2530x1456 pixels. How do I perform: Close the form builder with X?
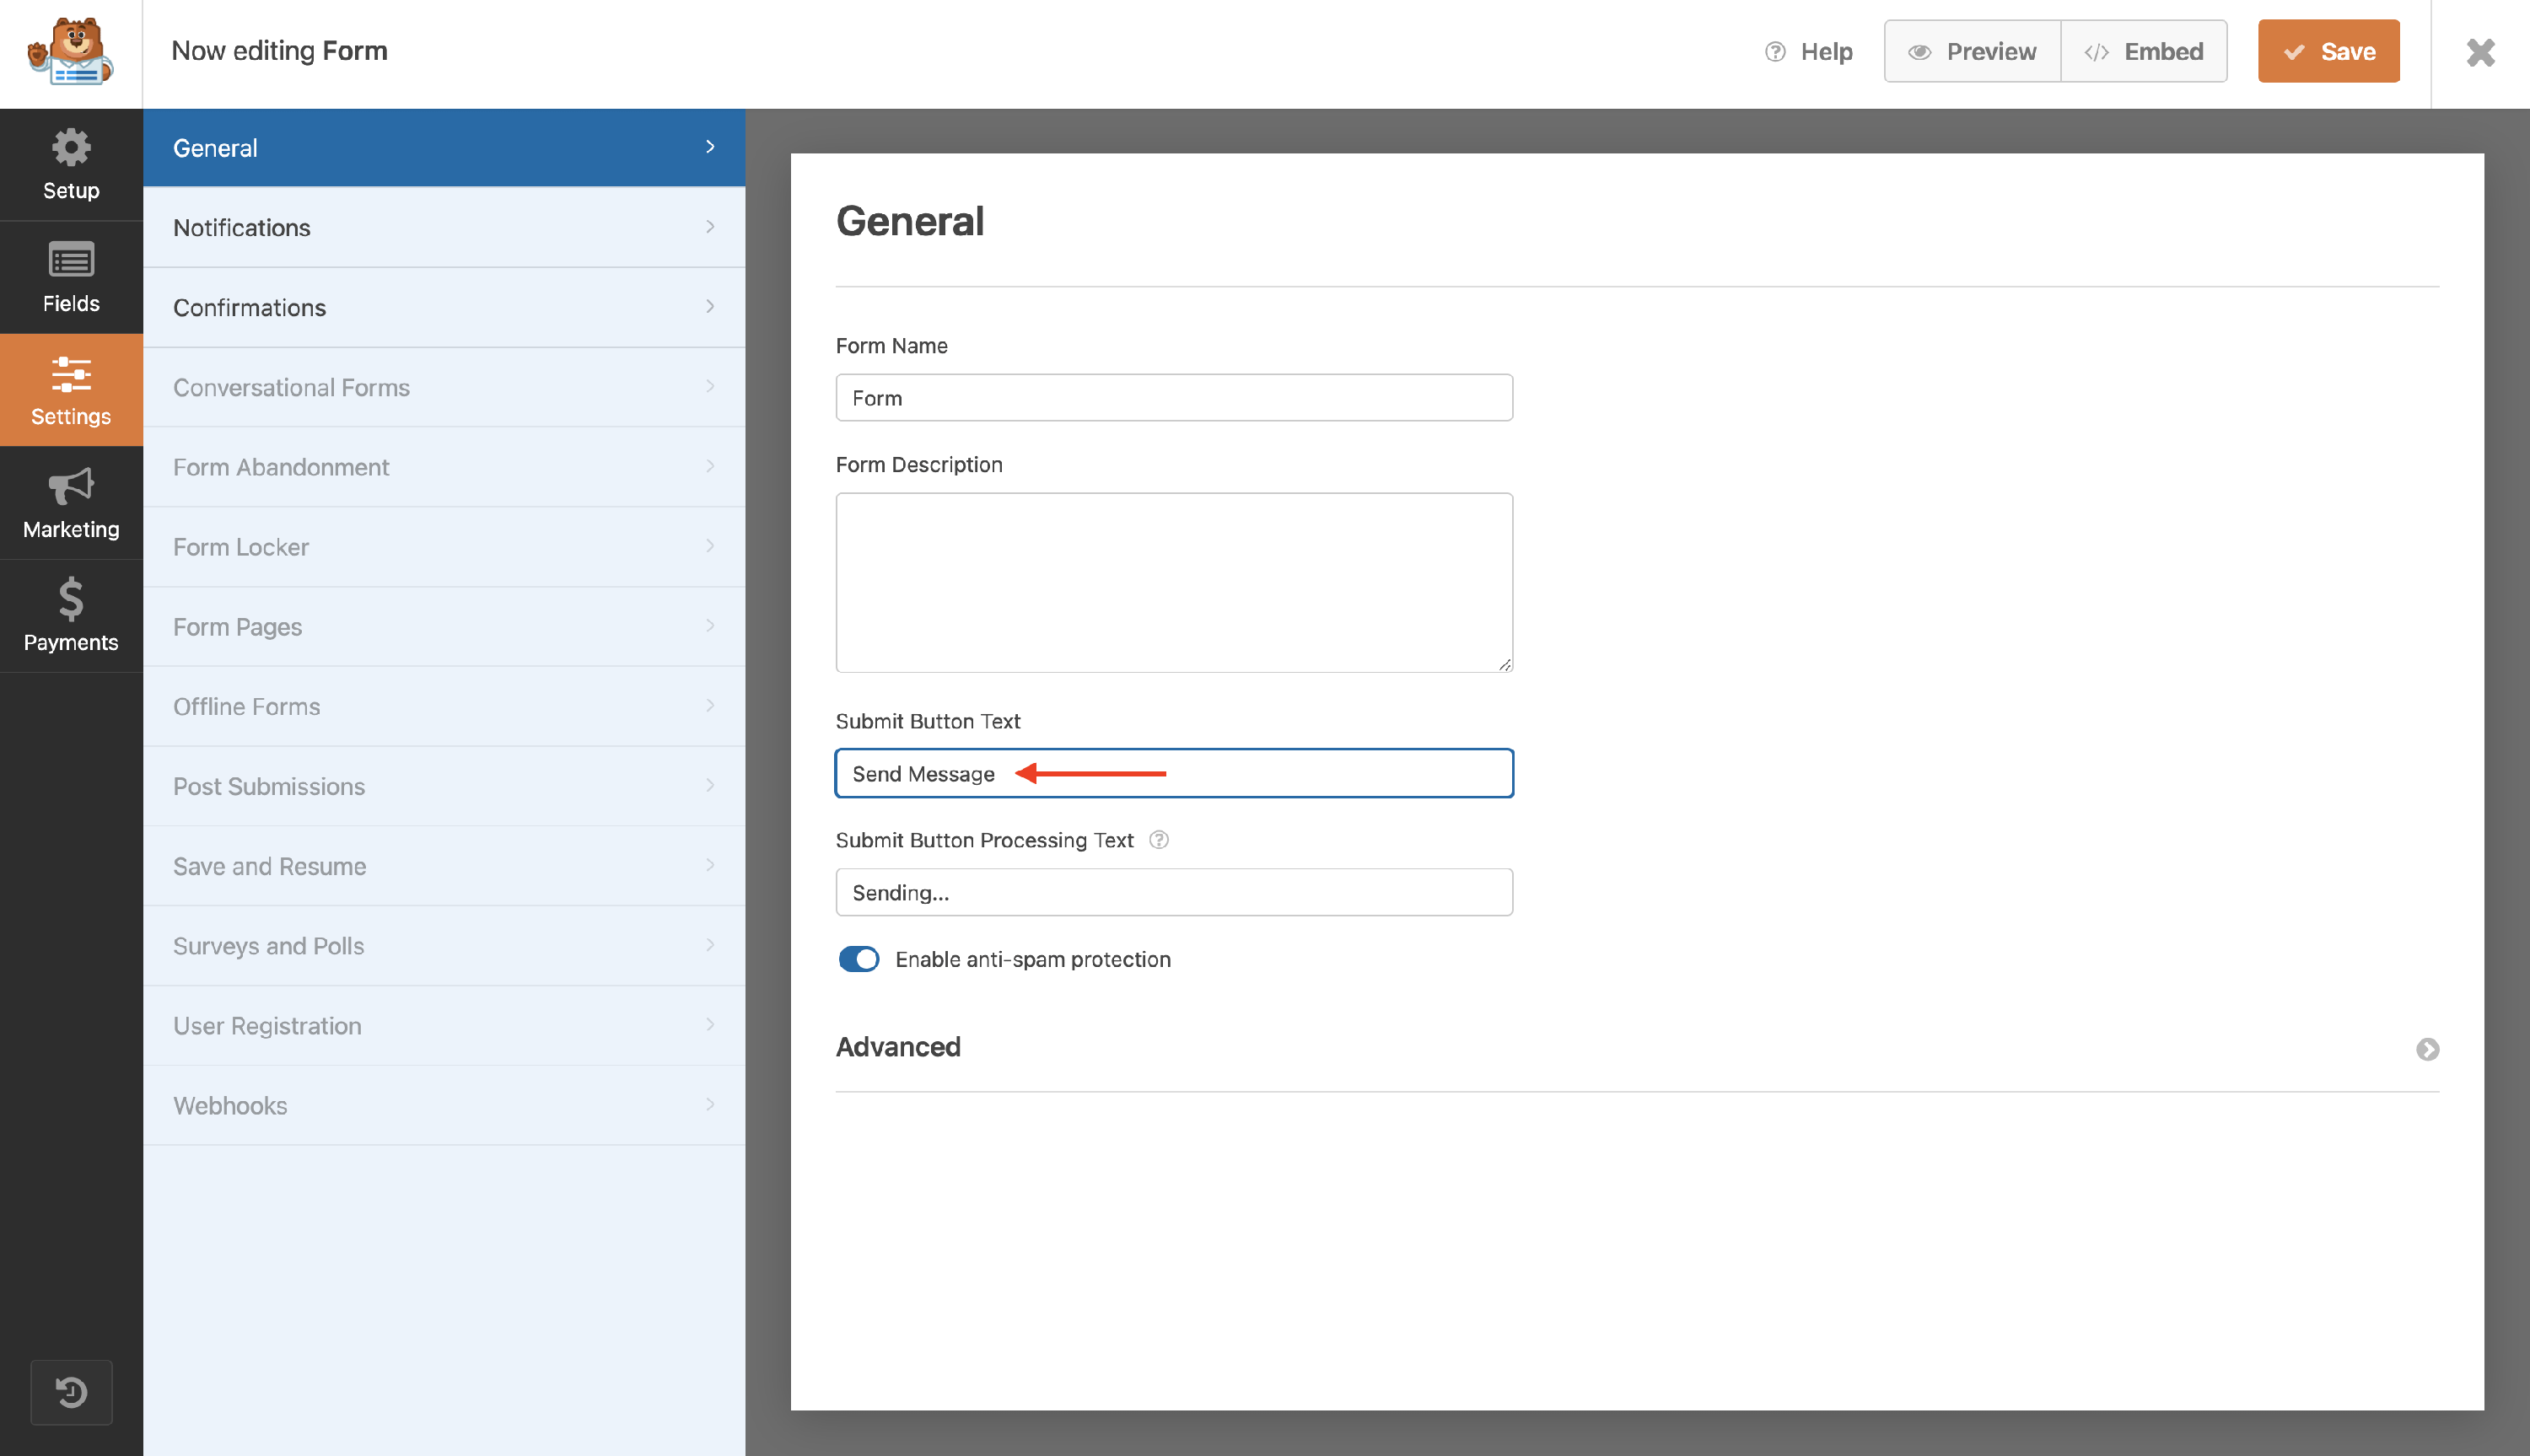coord(2480,52)
